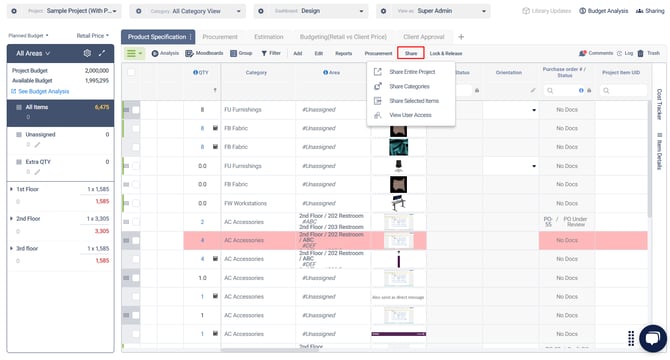Open the Group toolbar icon
670x360 pixels.
click(233, 53)
